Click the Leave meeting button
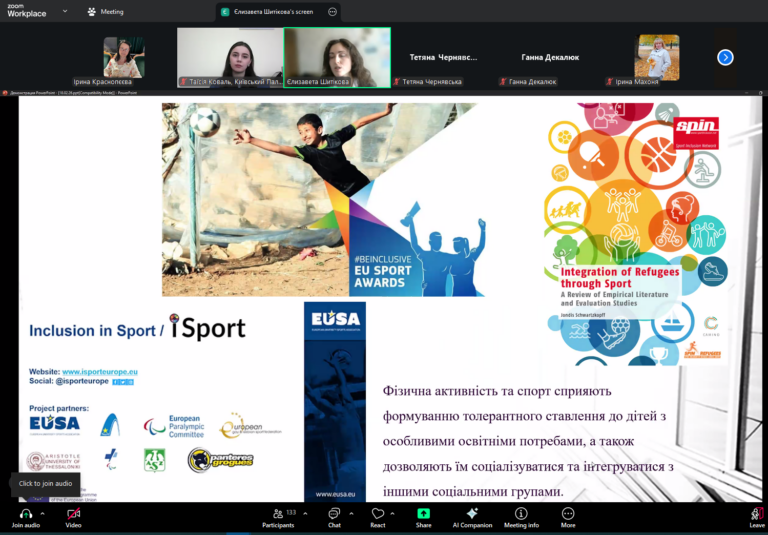 tap(756, 514)
